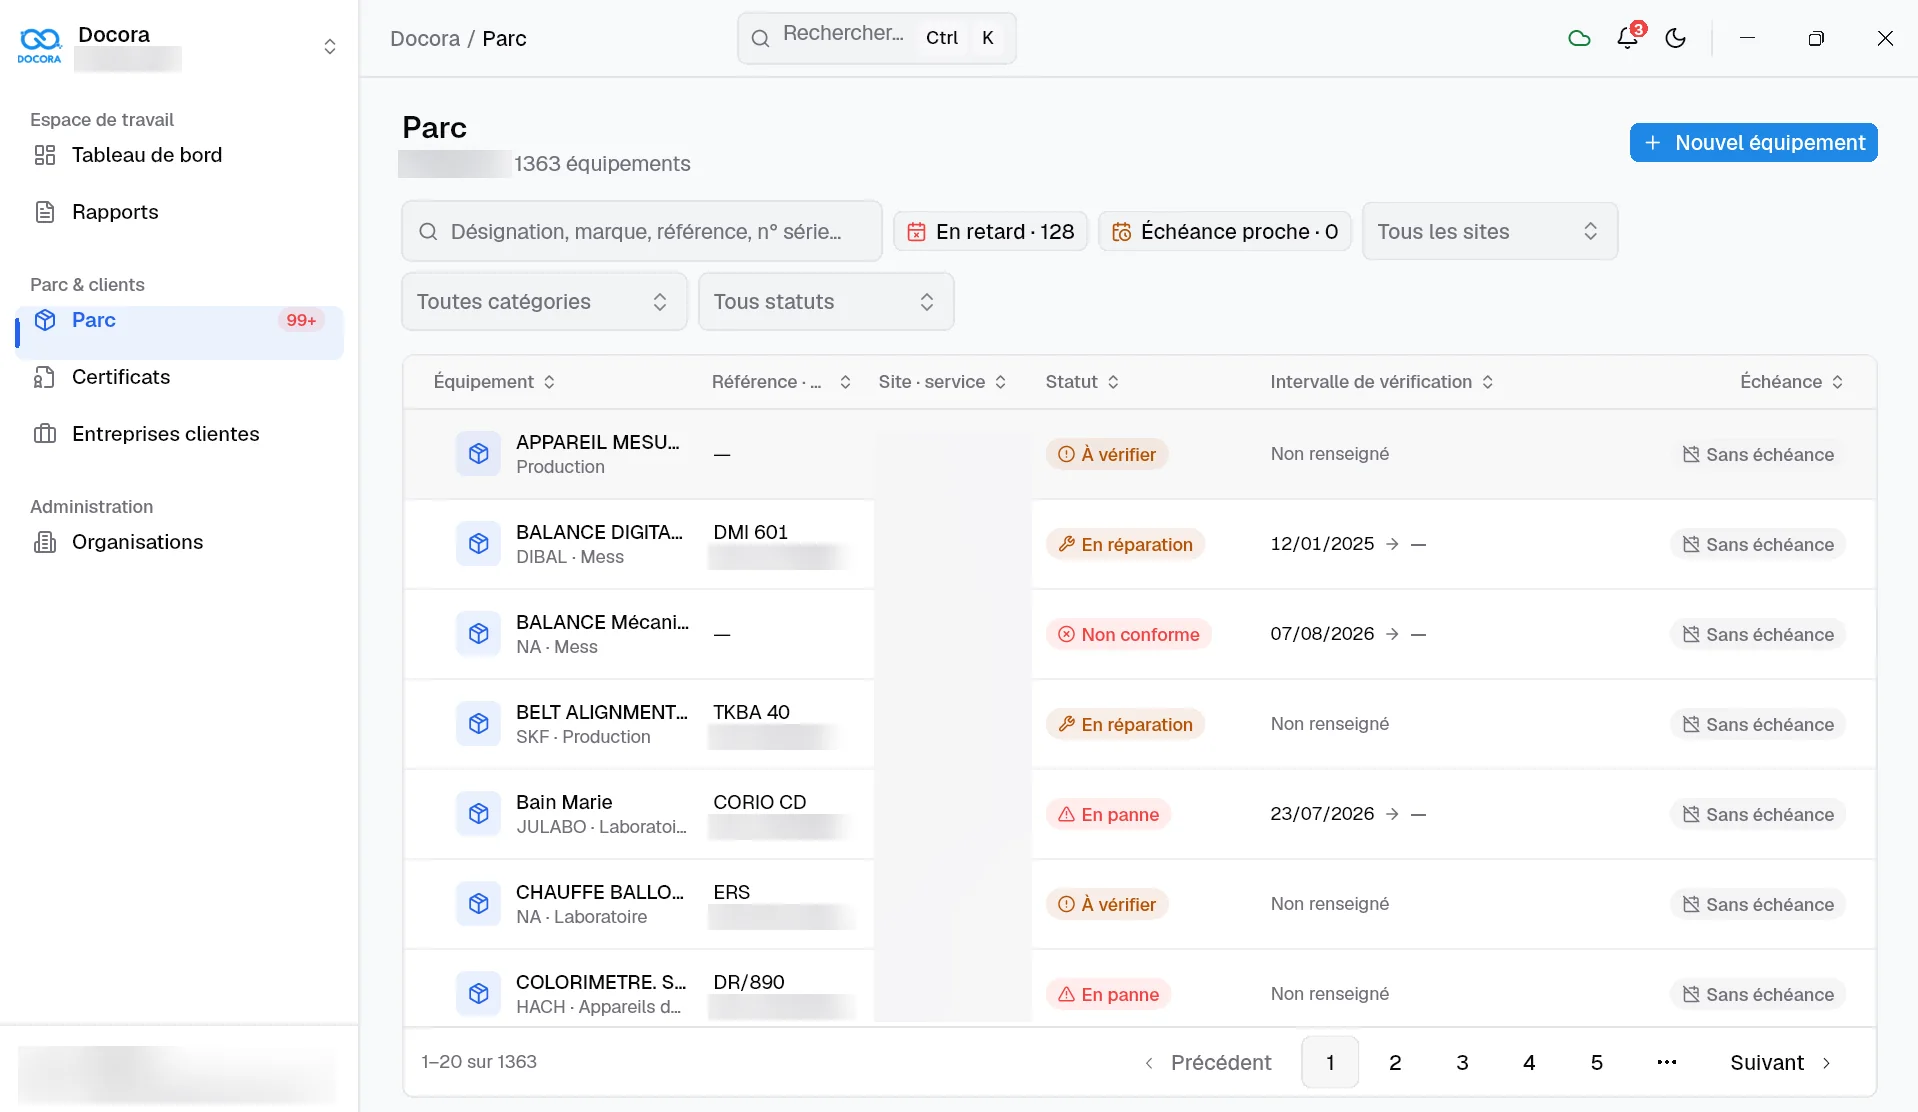Click the Docora breadcrumb link
The image size is (1918, 1112).
(x=425, y=38)
